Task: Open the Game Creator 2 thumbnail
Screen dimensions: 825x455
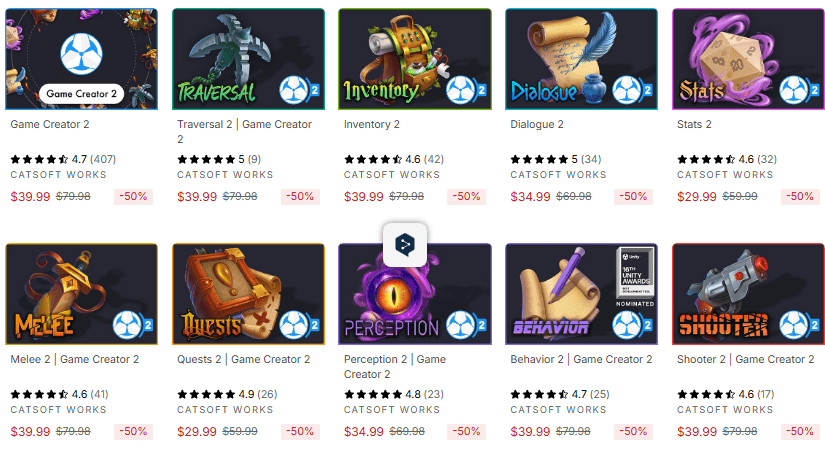Action: click(82, 59)
